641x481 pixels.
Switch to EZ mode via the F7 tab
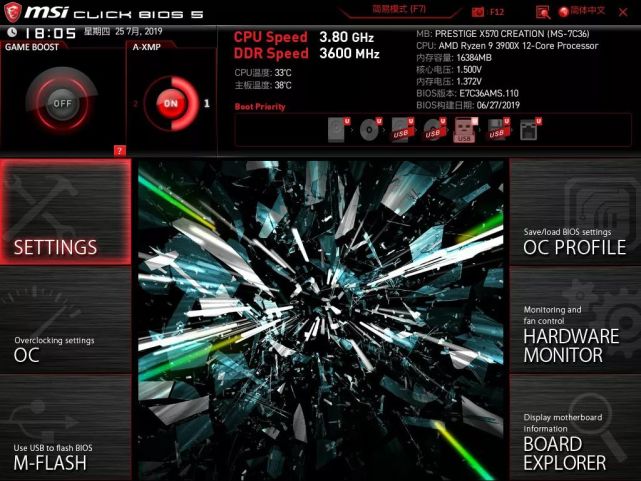tap(399, 9)
